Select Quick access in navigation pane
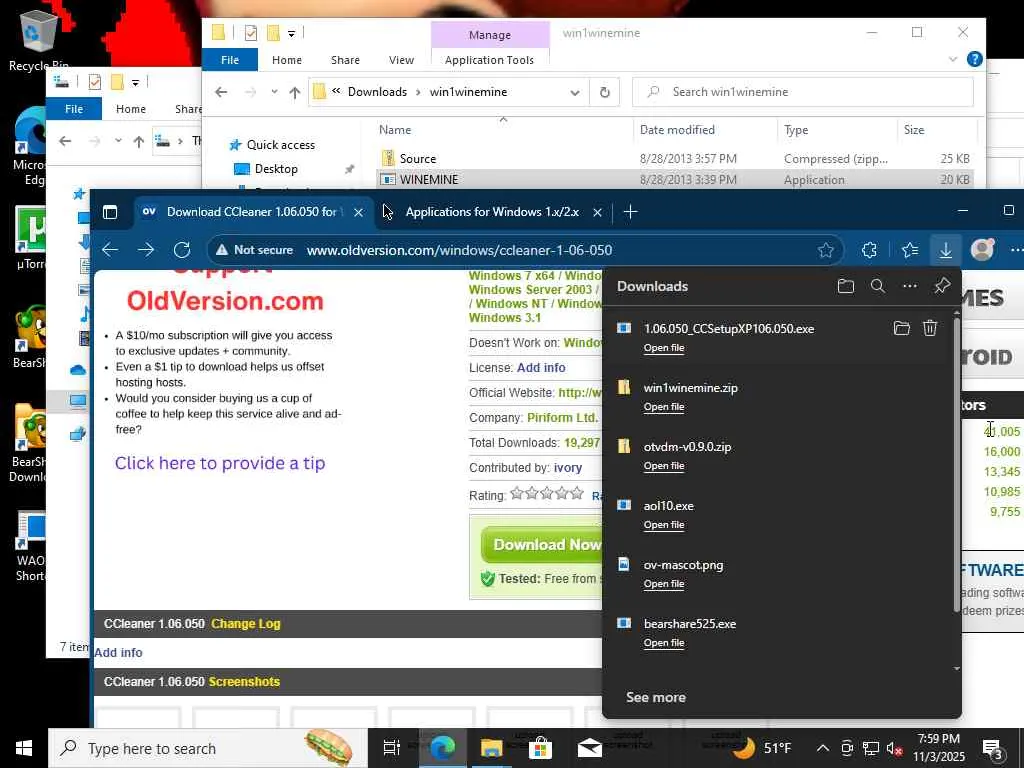The width and height of the screenshot is (1024, 768). pyautogui.click(x=280, y=145)
